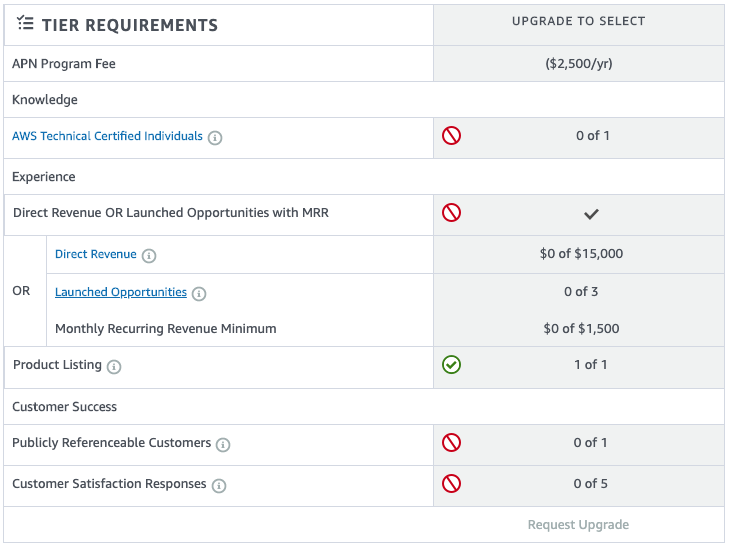This screenshot has width=729, height=547.
Task: Click red prohibited icon for Certified Individuals
Action: [451, 136]
